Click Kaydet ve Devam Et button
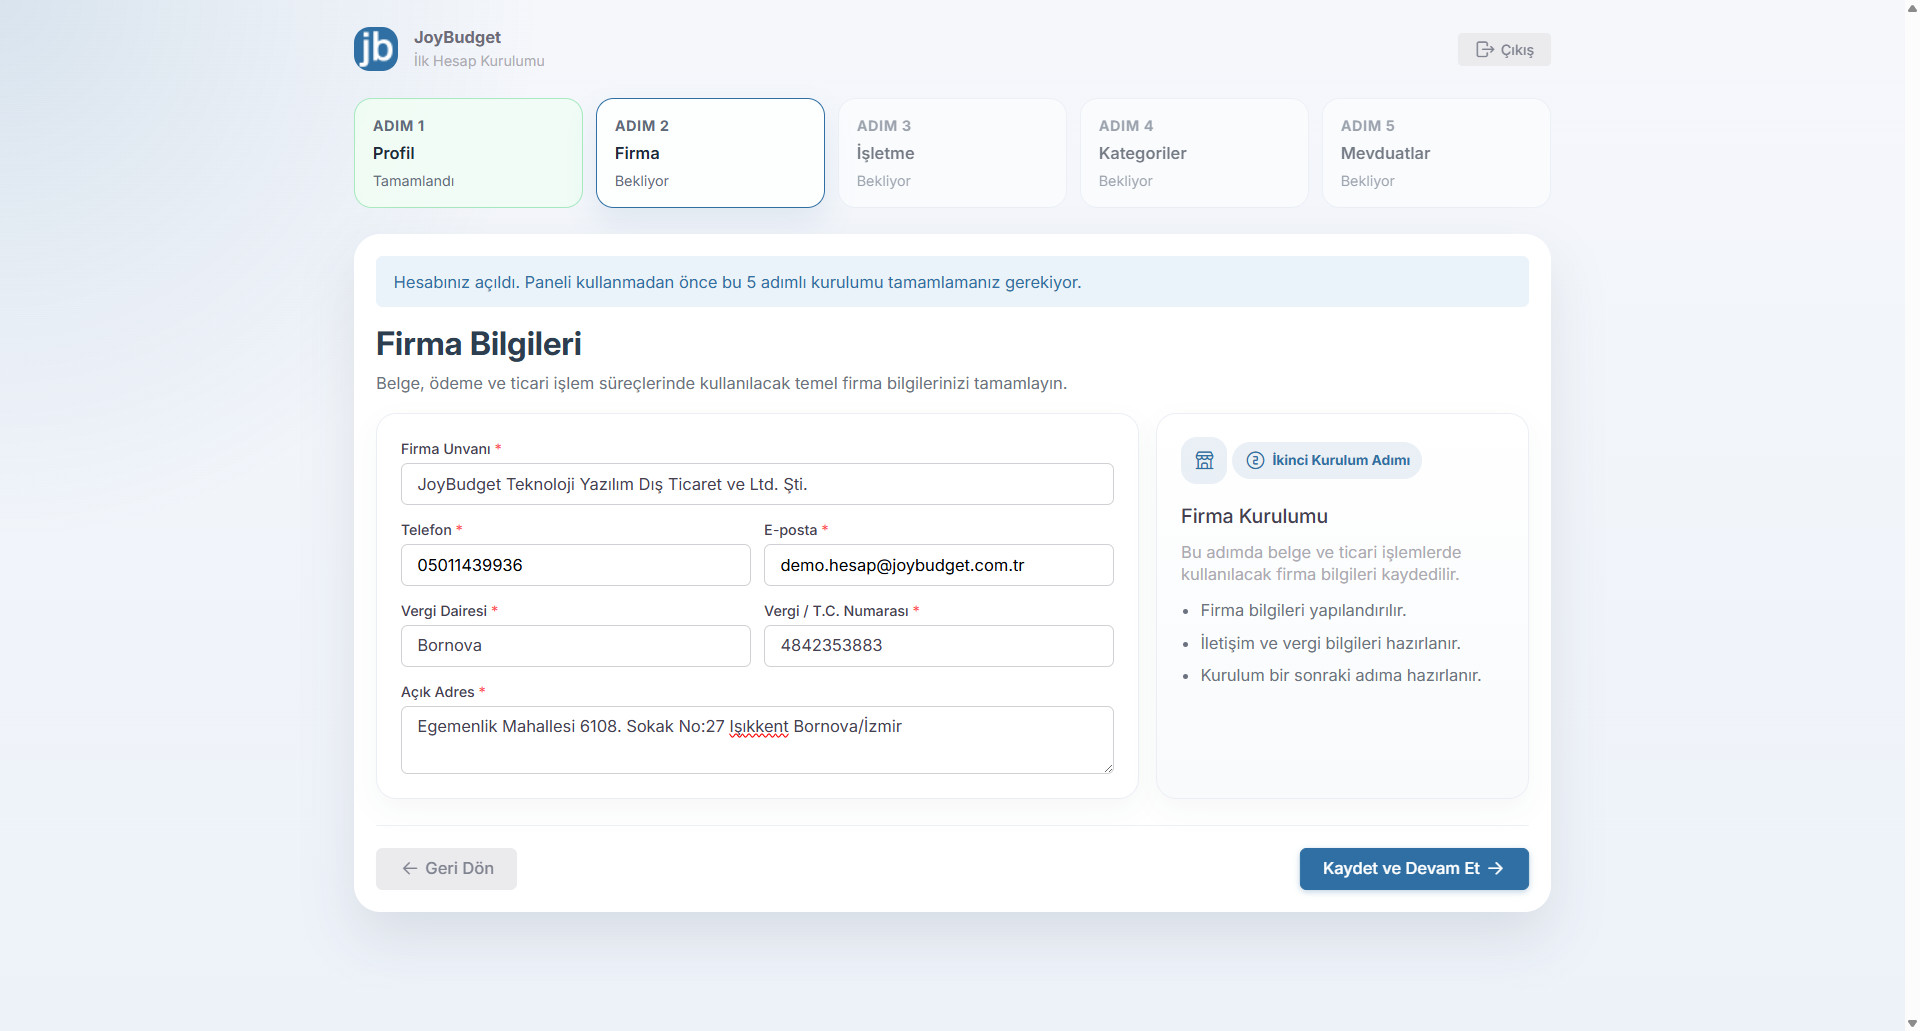The image size is (1920, 1031). (1414, 869)
